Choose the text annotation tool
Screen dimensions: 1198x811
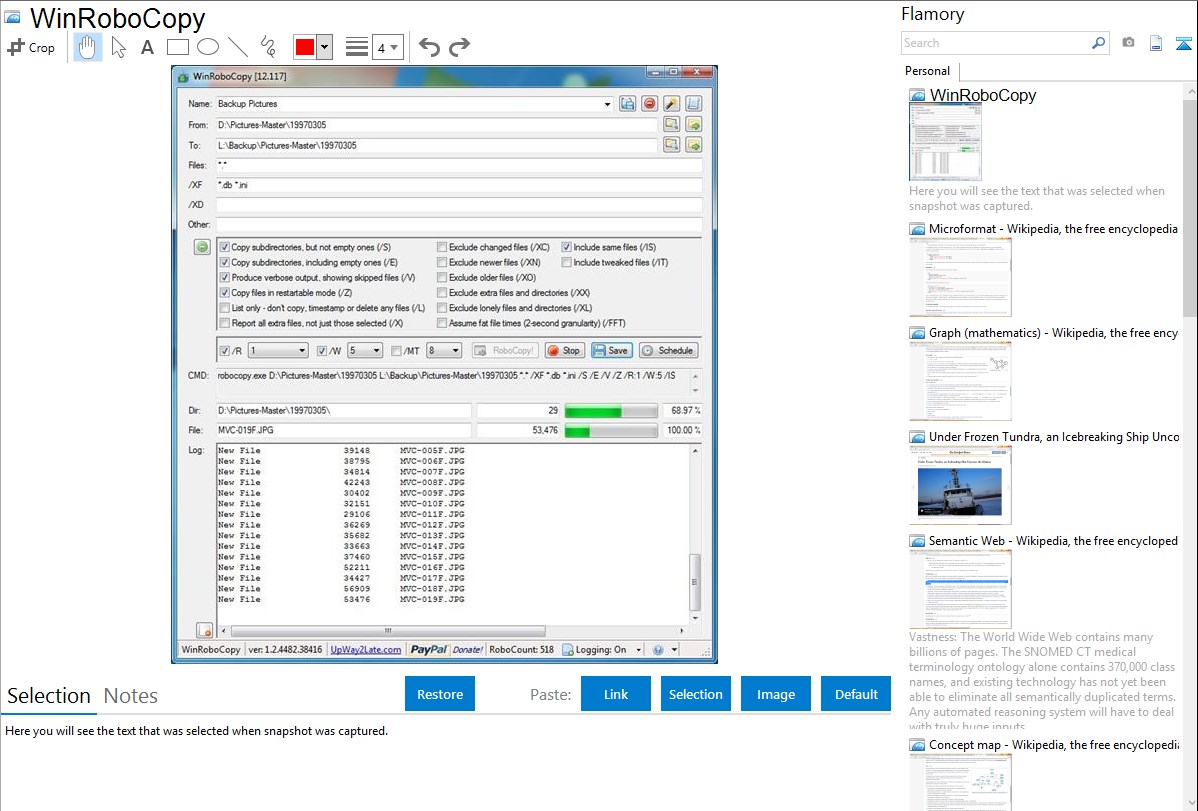pos(147,47)
